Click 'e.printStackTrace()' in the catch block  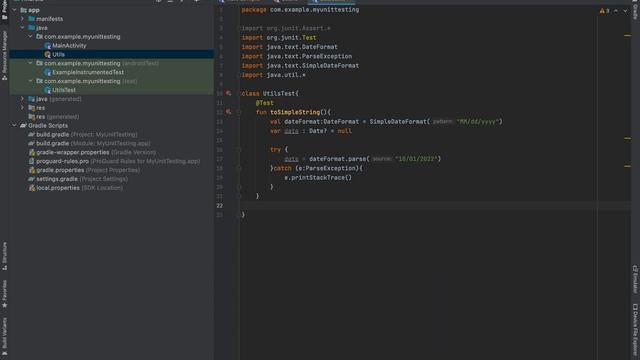318,178
